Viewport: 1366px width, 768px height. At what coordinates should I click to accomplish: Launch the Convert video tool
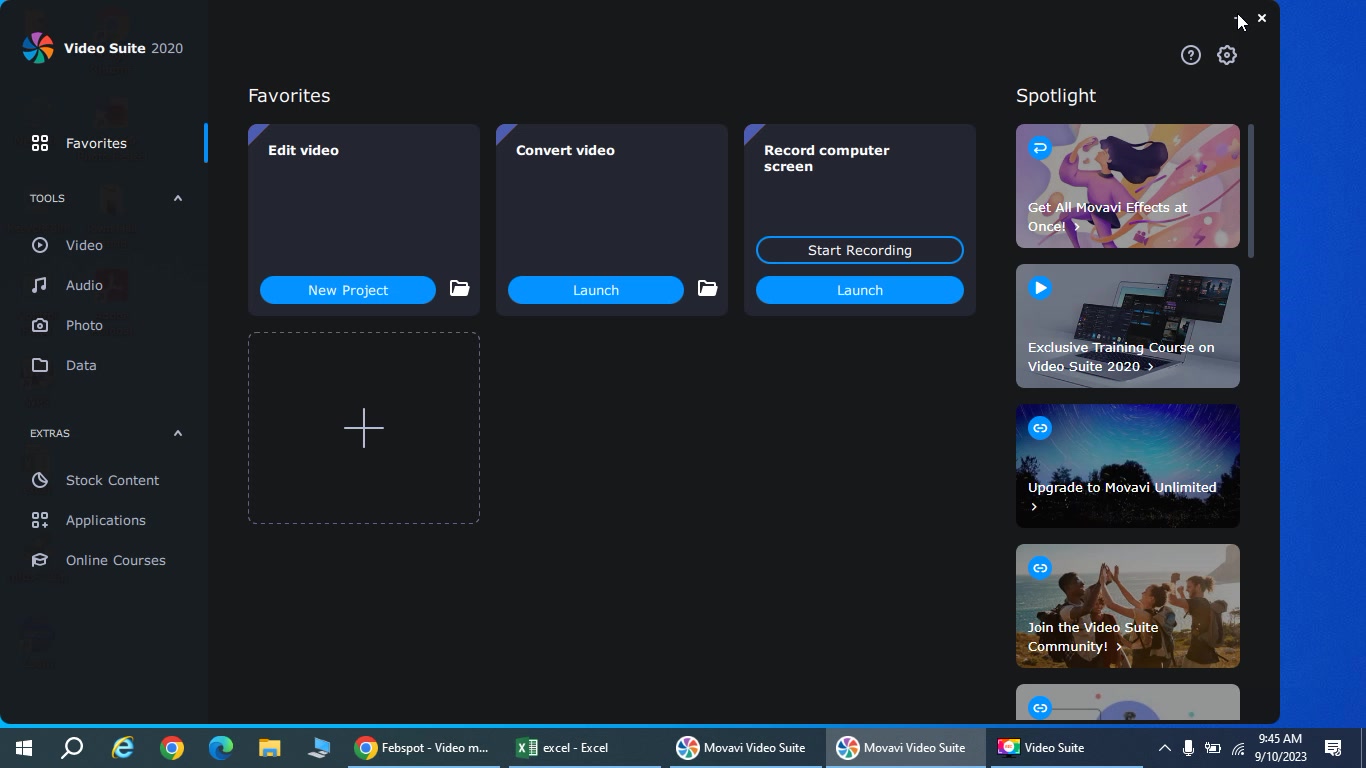coord(596,290)
